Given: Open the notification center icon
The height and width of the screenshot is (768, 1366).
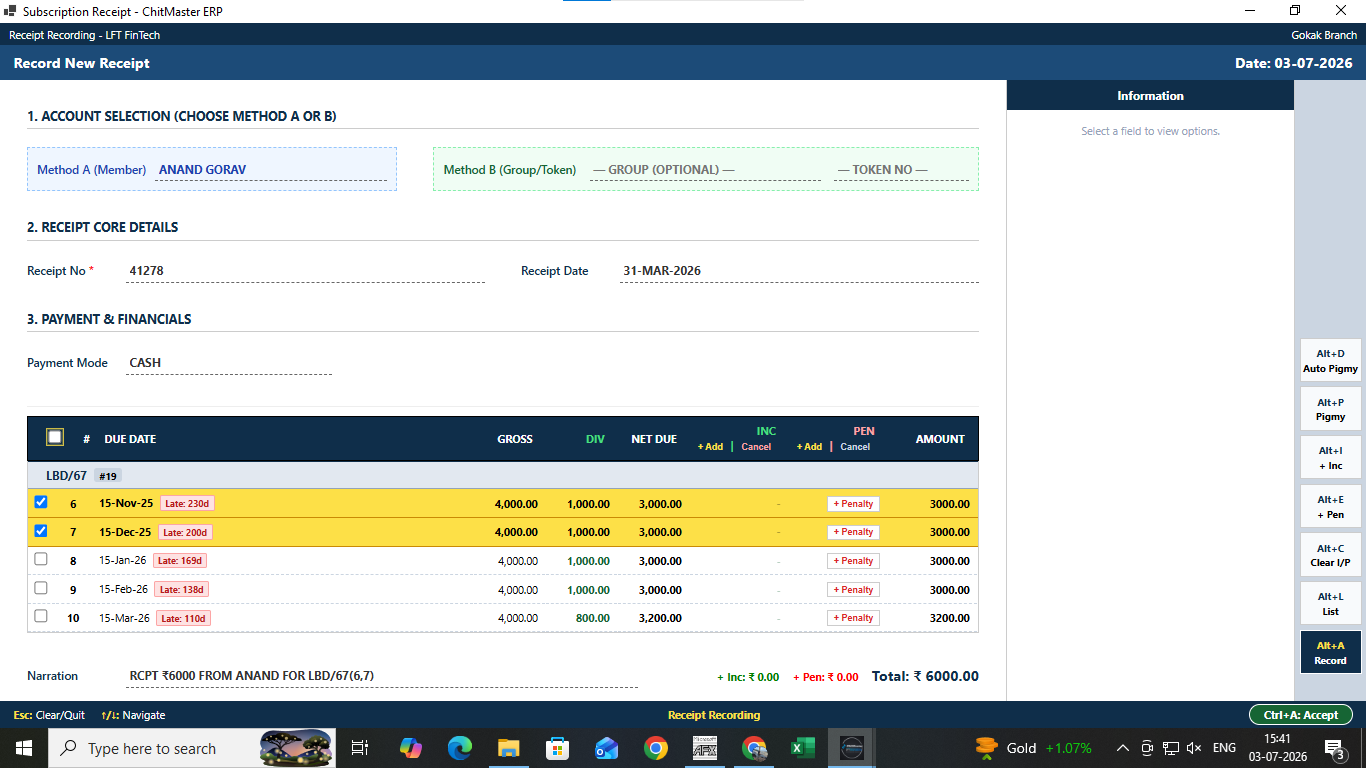Looking at the screenshot, I should 1334,748.
